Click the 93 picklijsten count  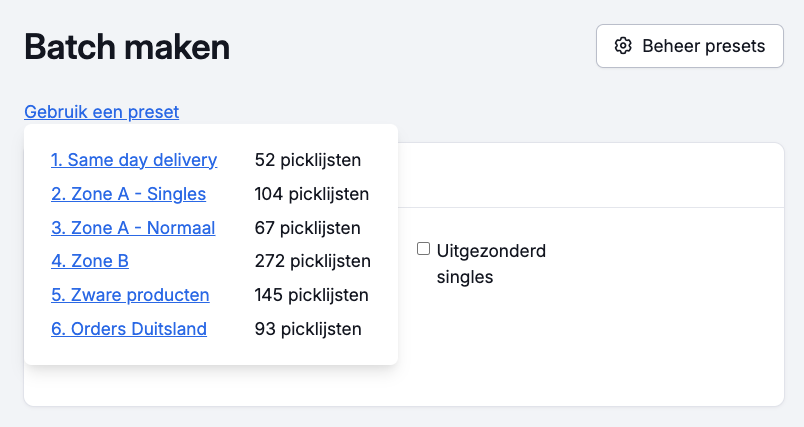pyautogui.click(x=308, y=329)
